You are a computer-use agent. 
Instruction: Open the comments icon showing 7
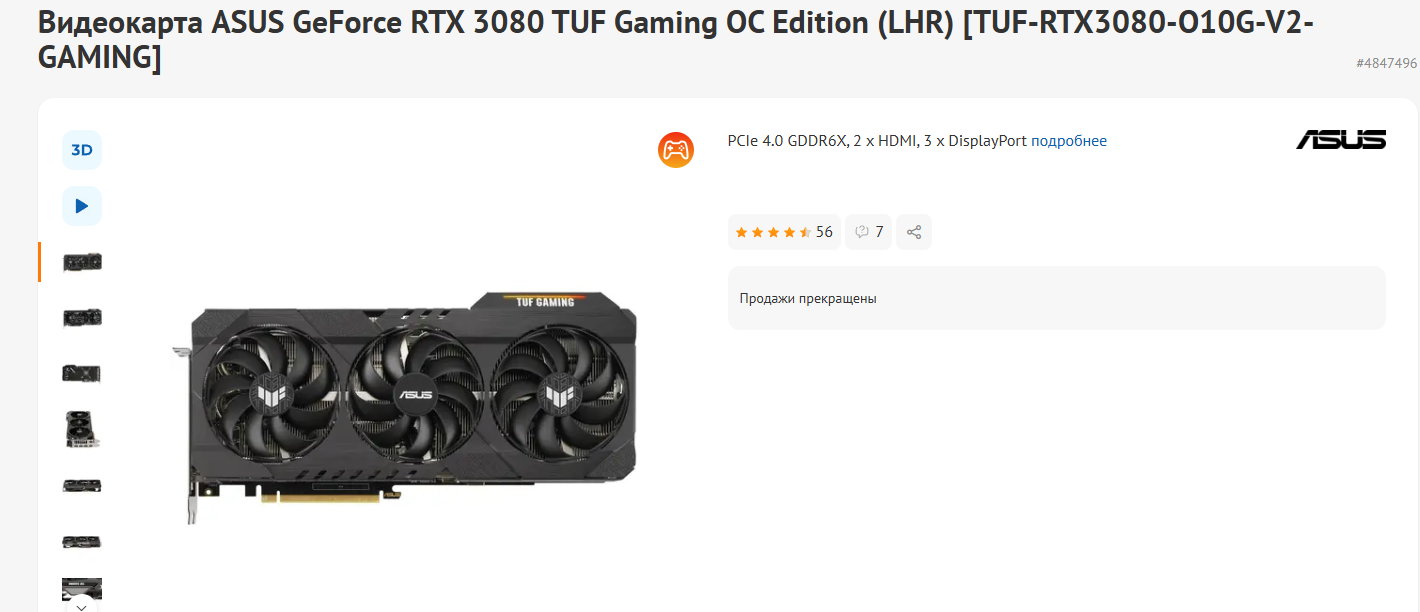(868, 232)
